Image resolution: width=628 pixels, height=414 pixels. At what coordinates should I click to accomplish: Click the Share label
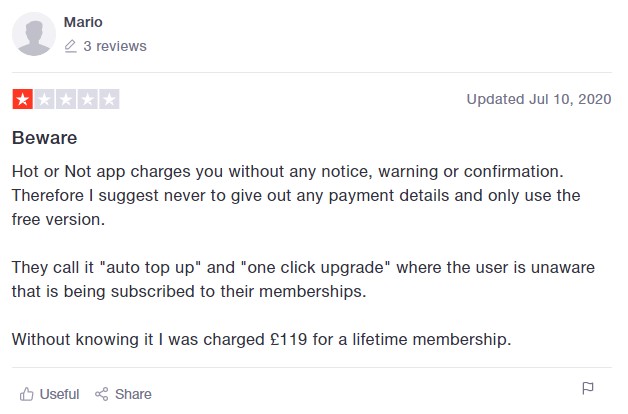(133, 394)
